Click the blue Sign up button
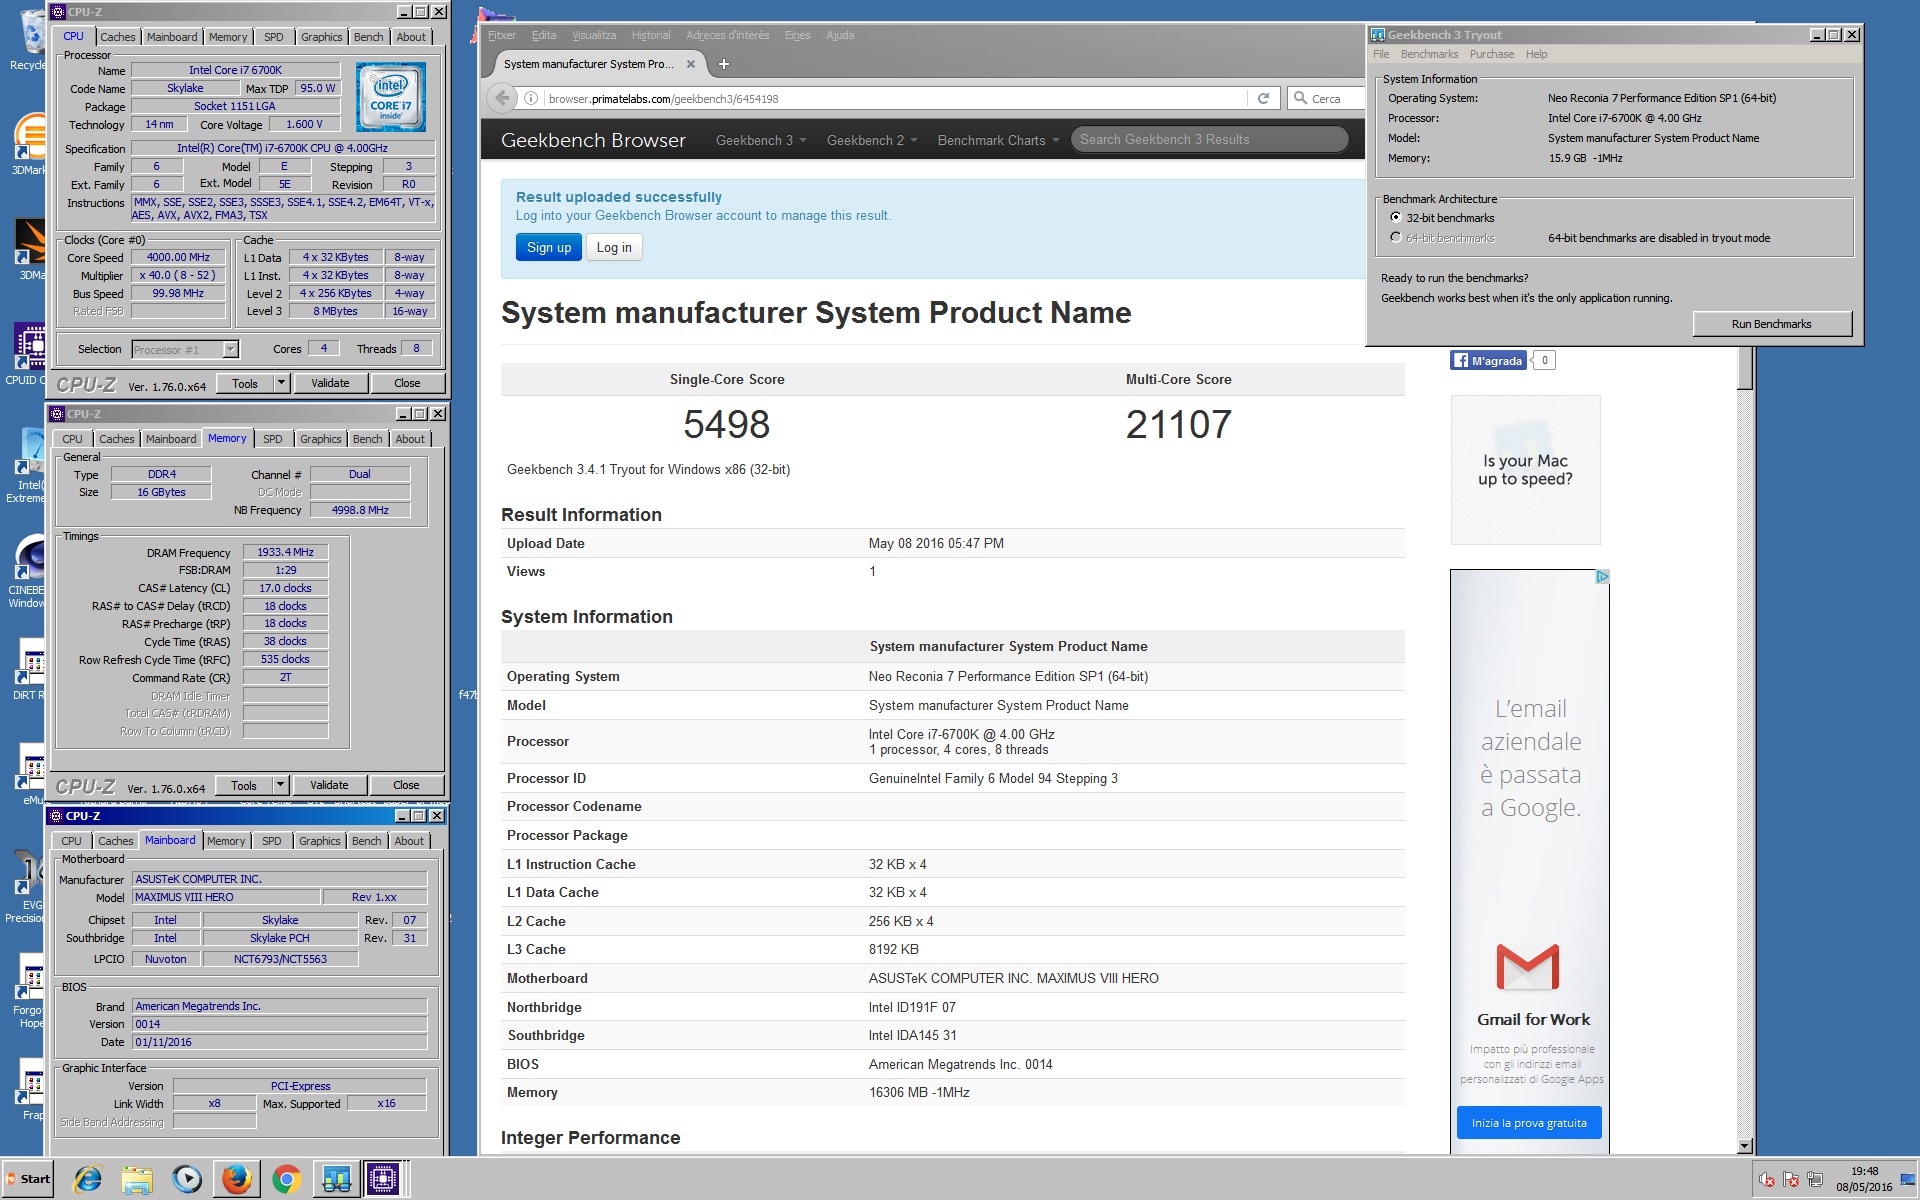1920x1200 pixels. [x=549, y=247]
